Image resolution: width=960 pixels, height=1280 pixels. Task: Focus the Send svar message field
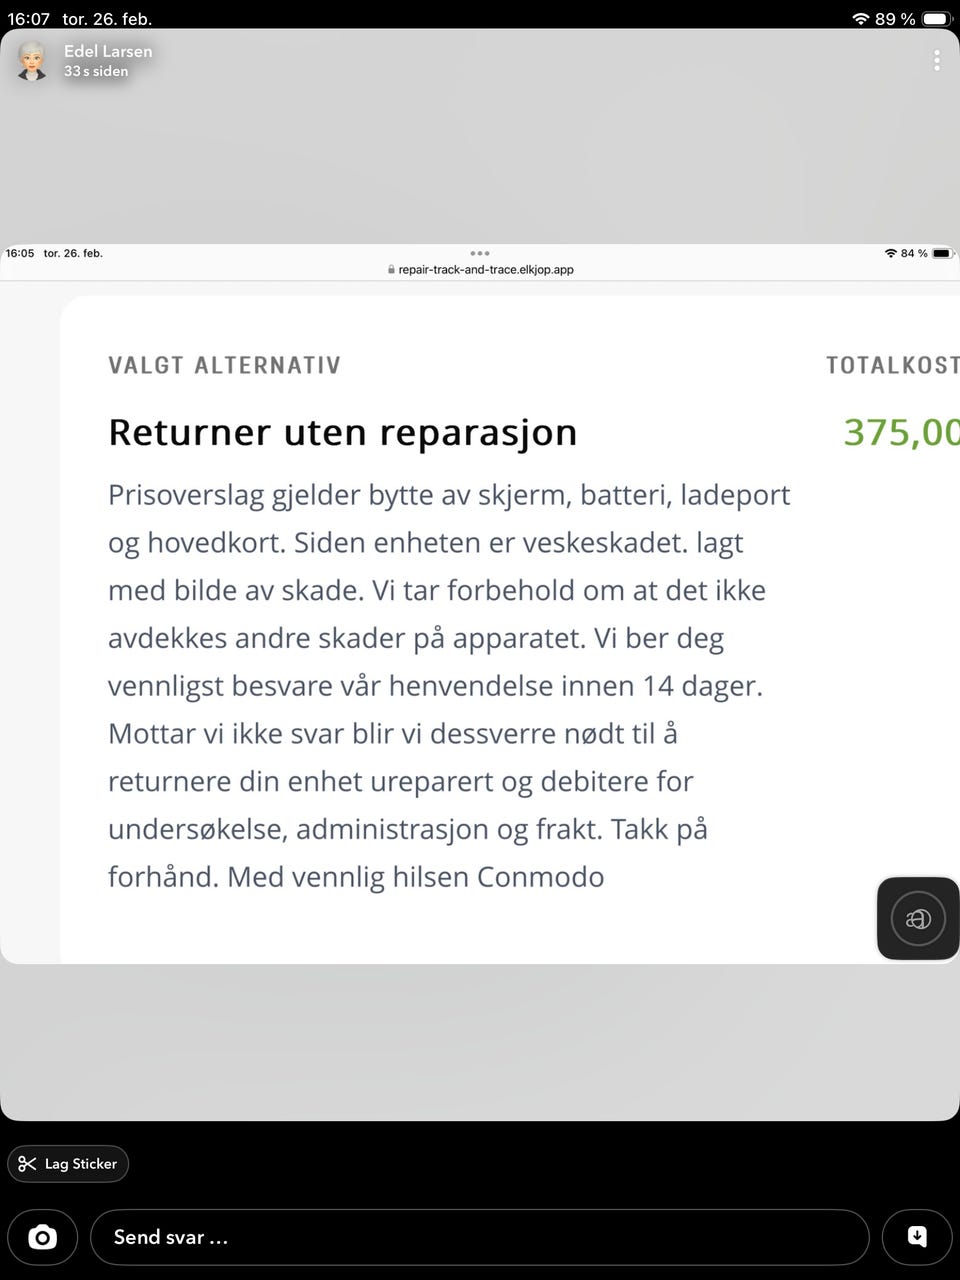pyautogui.click(x=479, y=1237)
